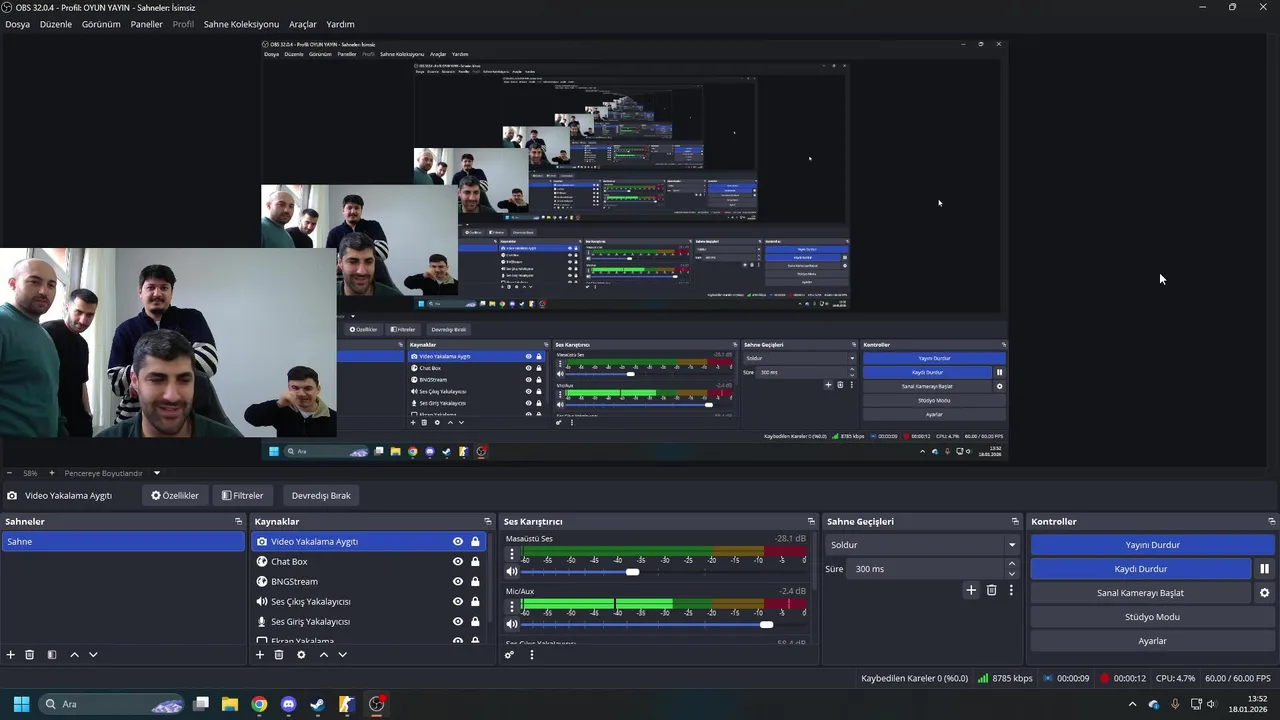
Task: Open Soldur transition dropdown
Action: pos(922,545)
